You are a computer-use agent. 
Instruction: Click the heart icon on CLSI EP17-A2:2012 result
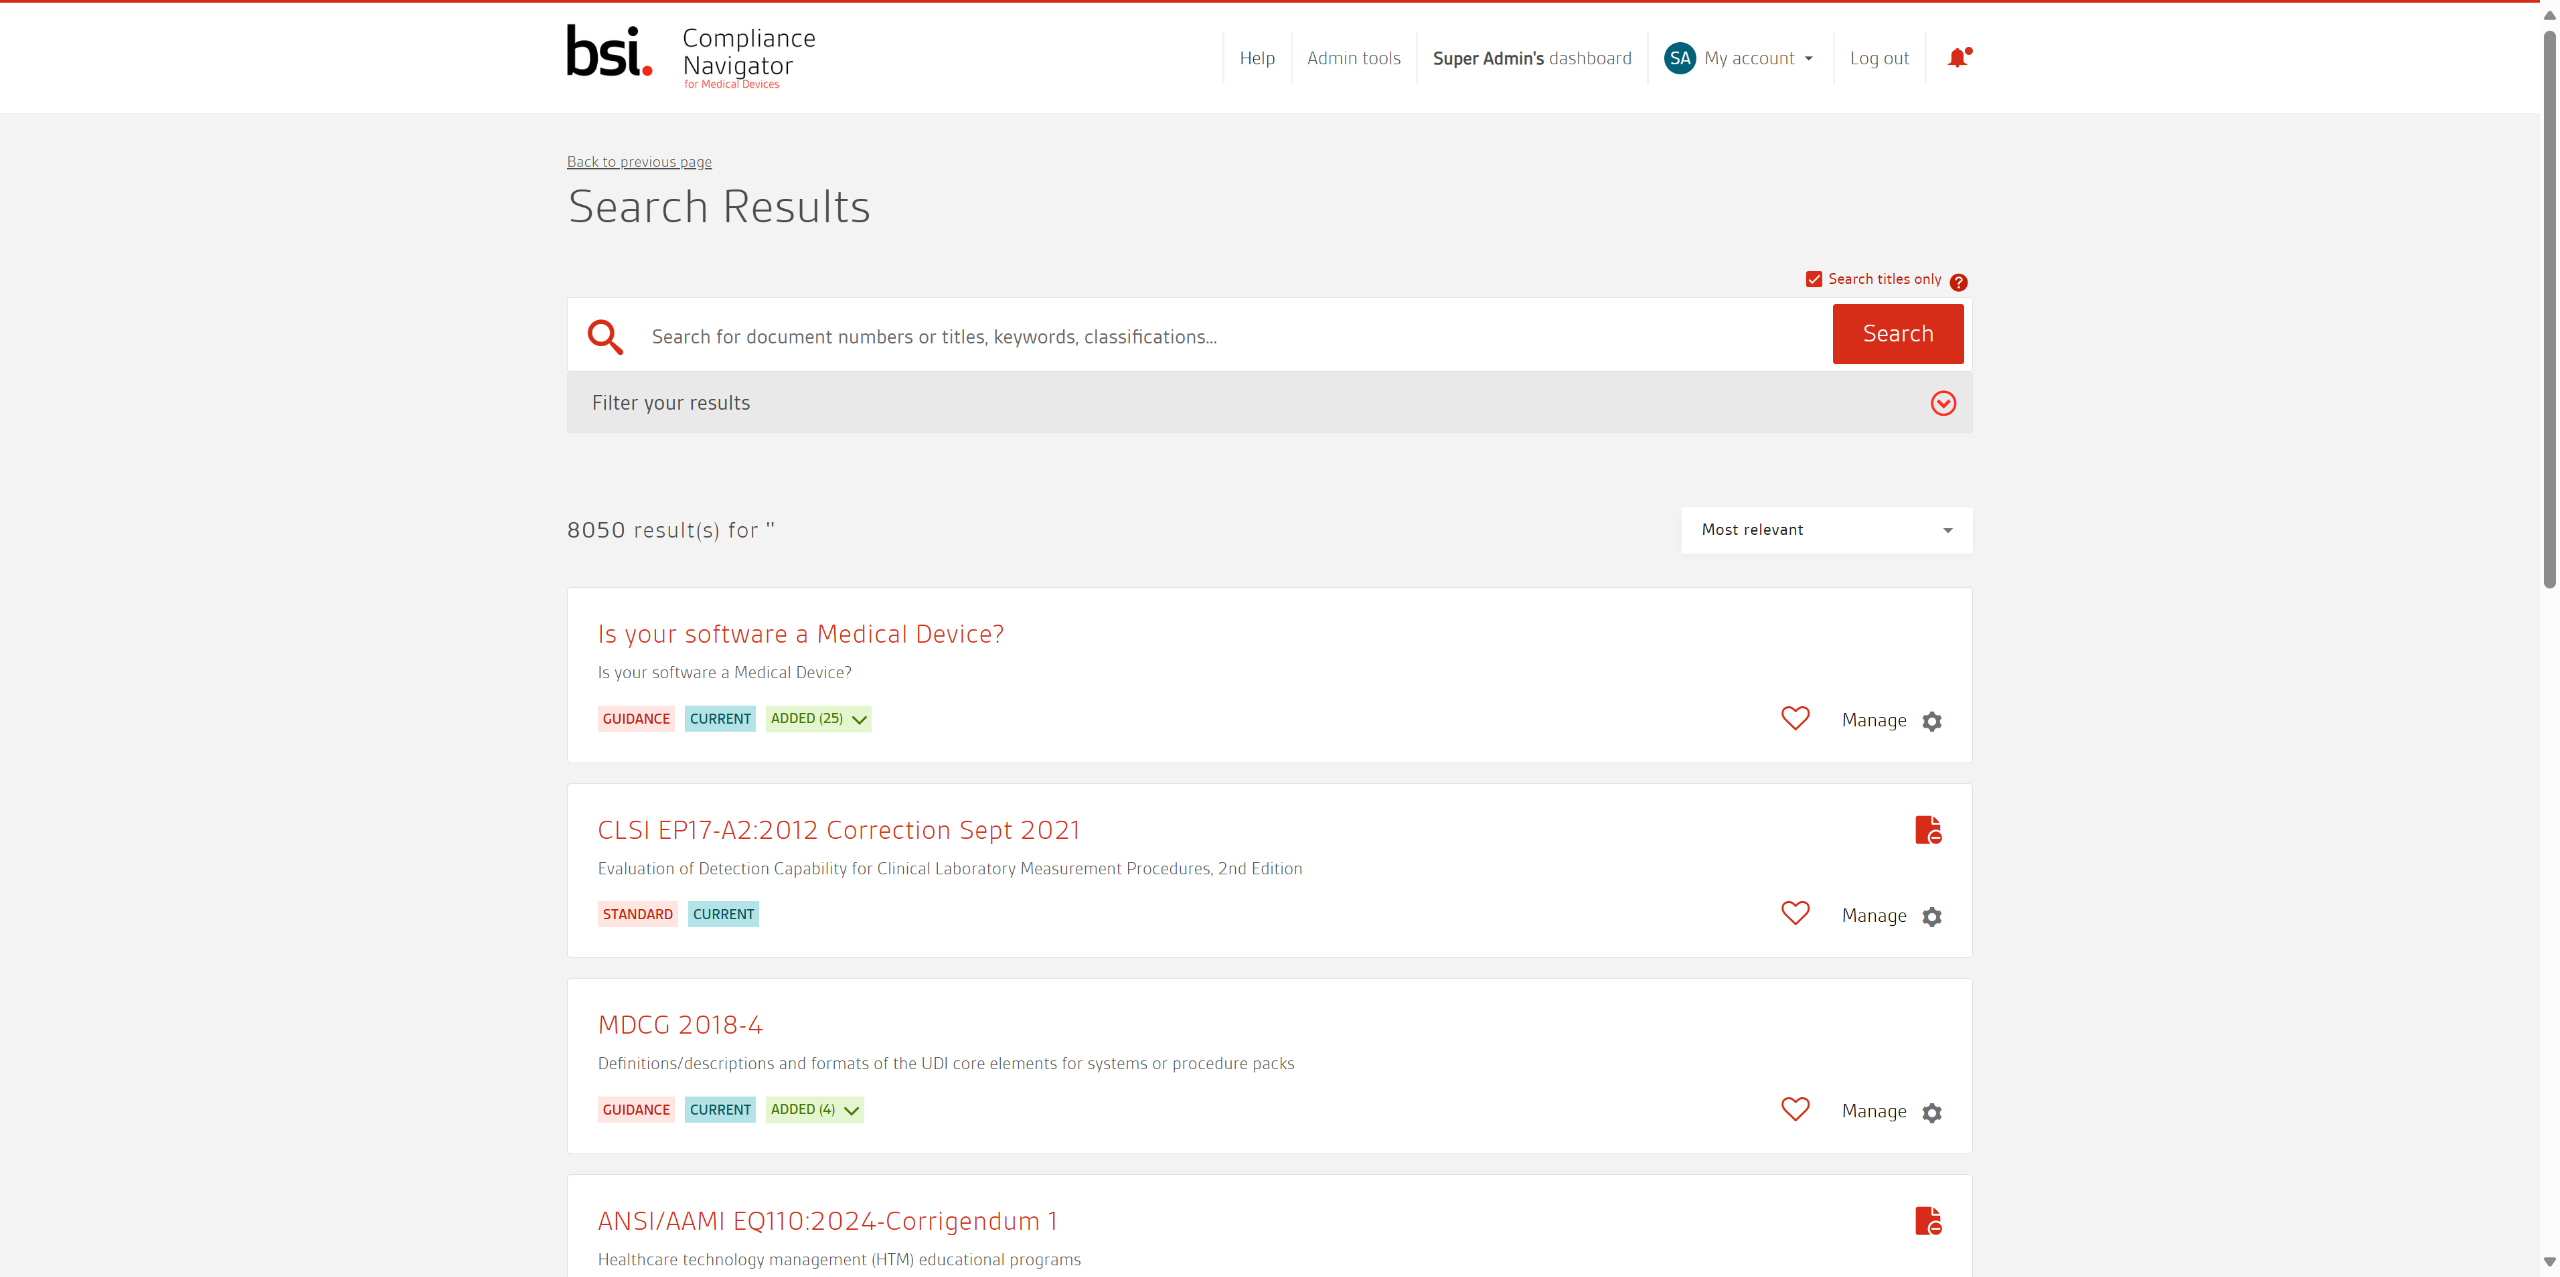pos(1795,914)
